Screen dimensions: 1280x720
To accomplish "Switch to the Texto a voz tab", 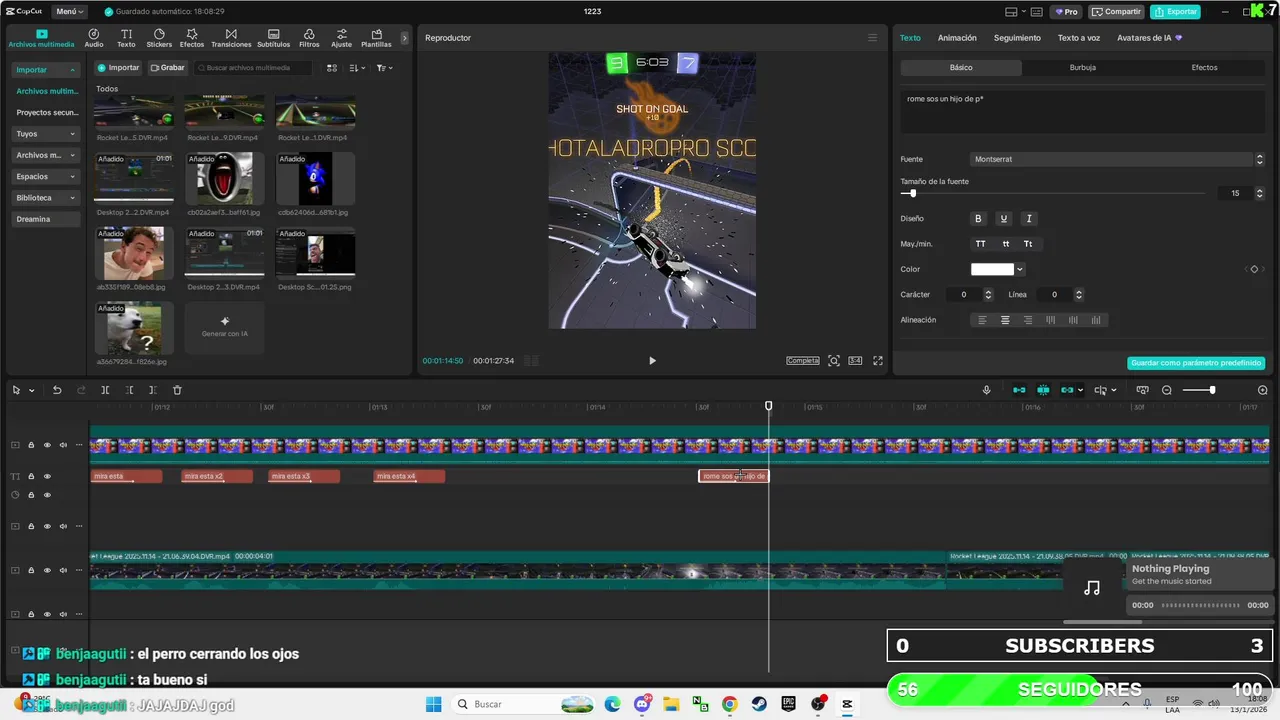I will pos(1079,38).
